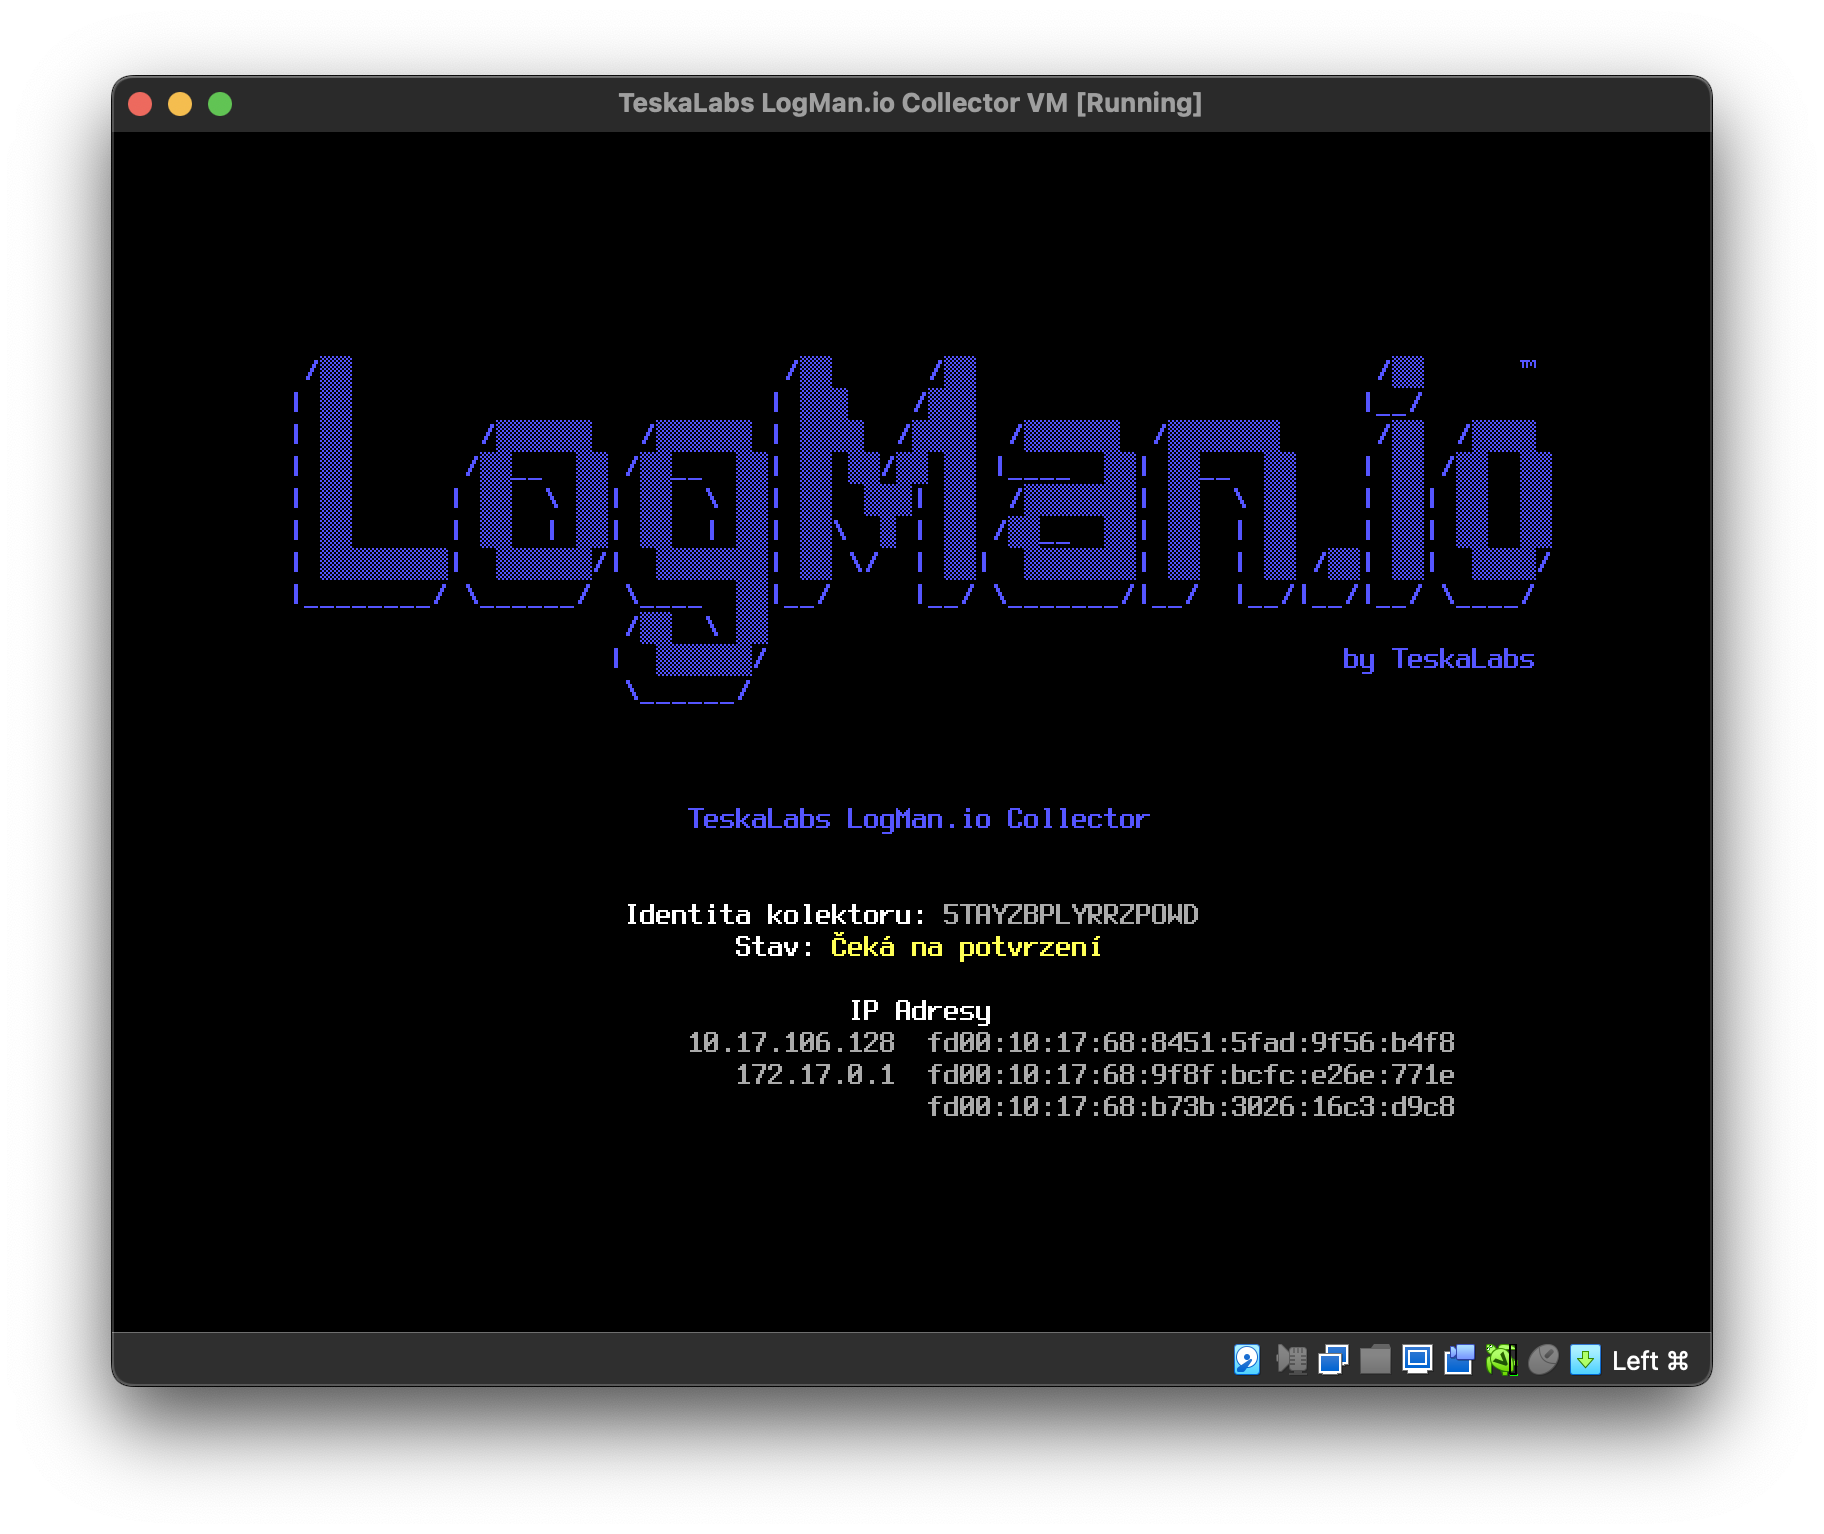Click the Left ⌘ host key label
Screen dimensions: 1824x1534
[1650, 1361]
